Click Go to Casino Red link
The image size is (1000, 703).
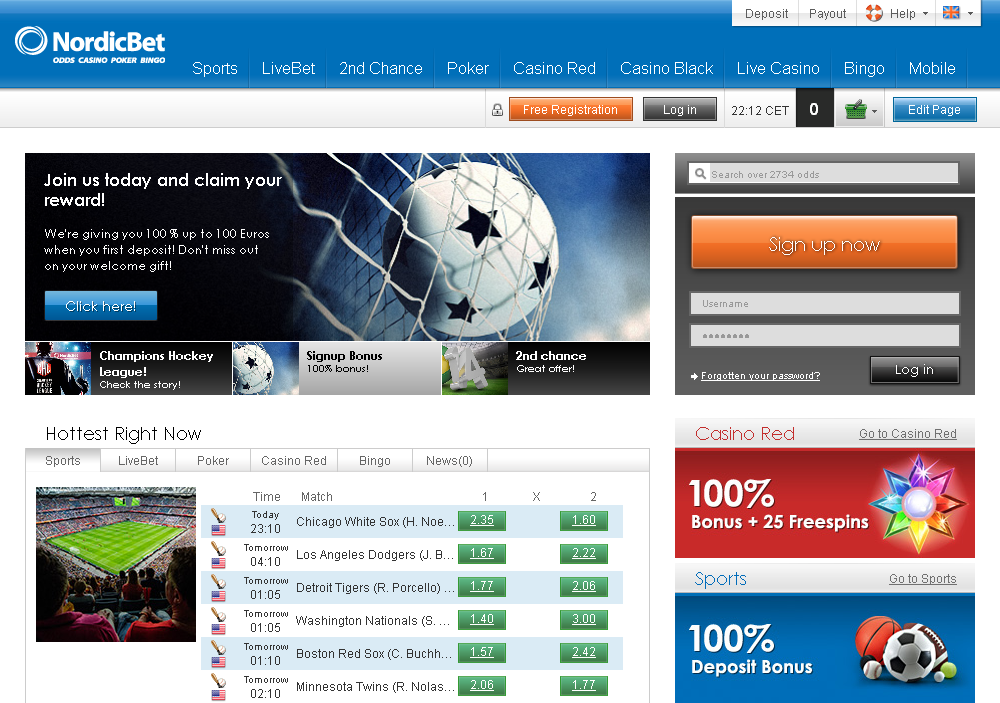(908, 434)
